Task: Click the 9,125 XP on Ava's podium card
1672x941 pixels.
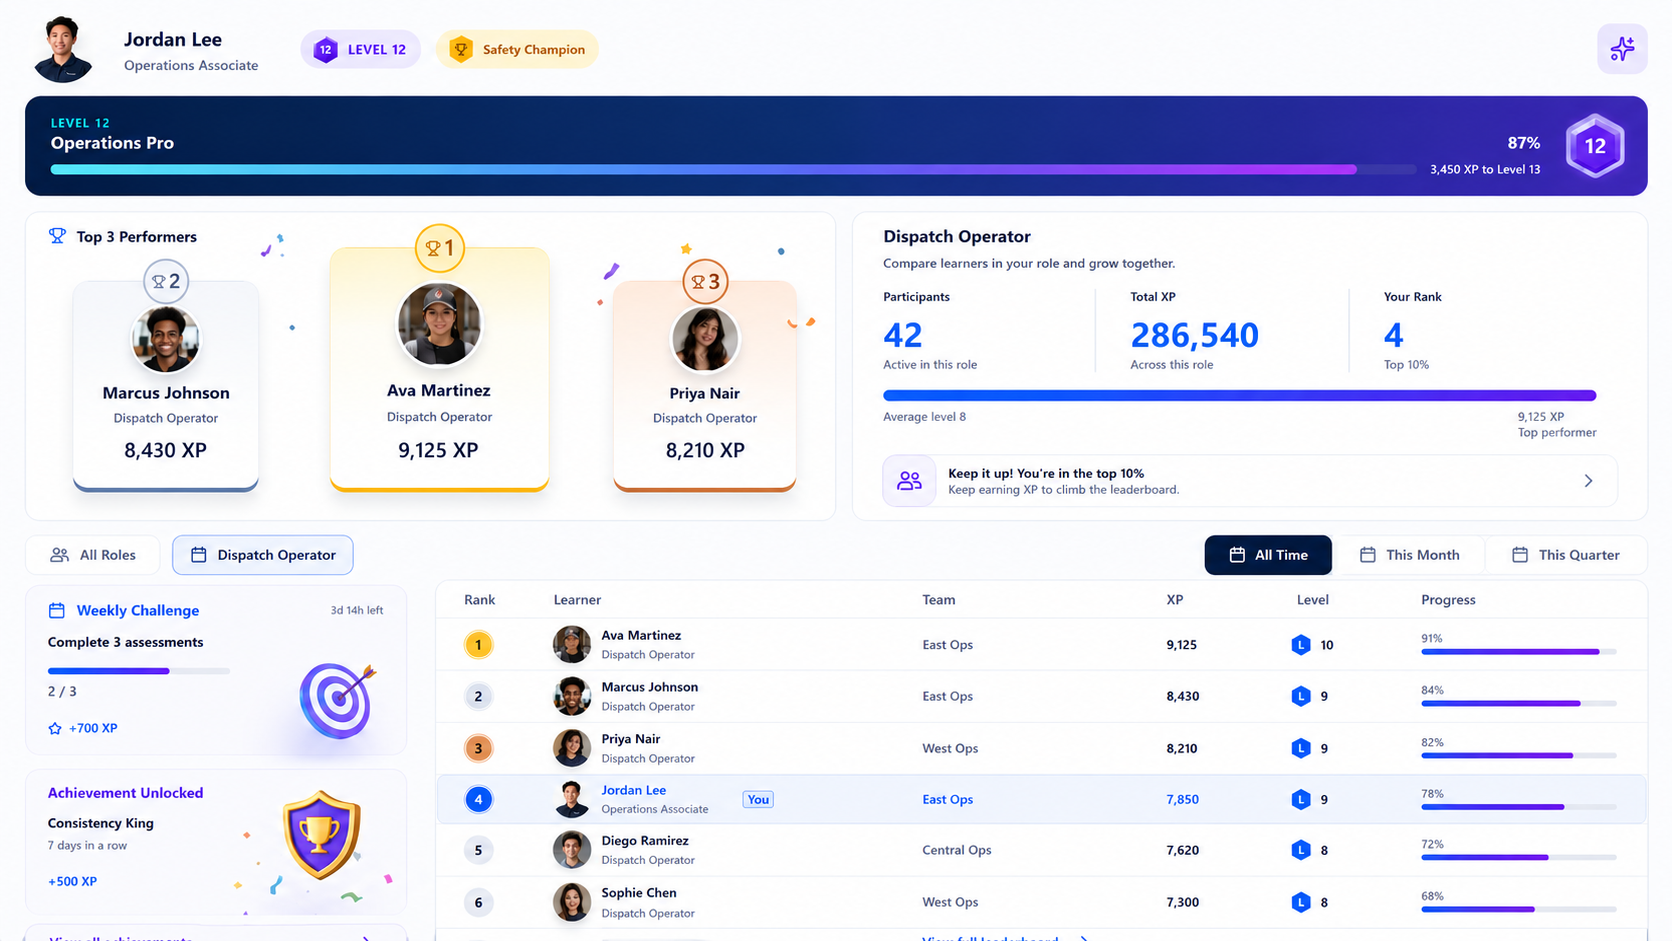Action: tap(438, 450)
